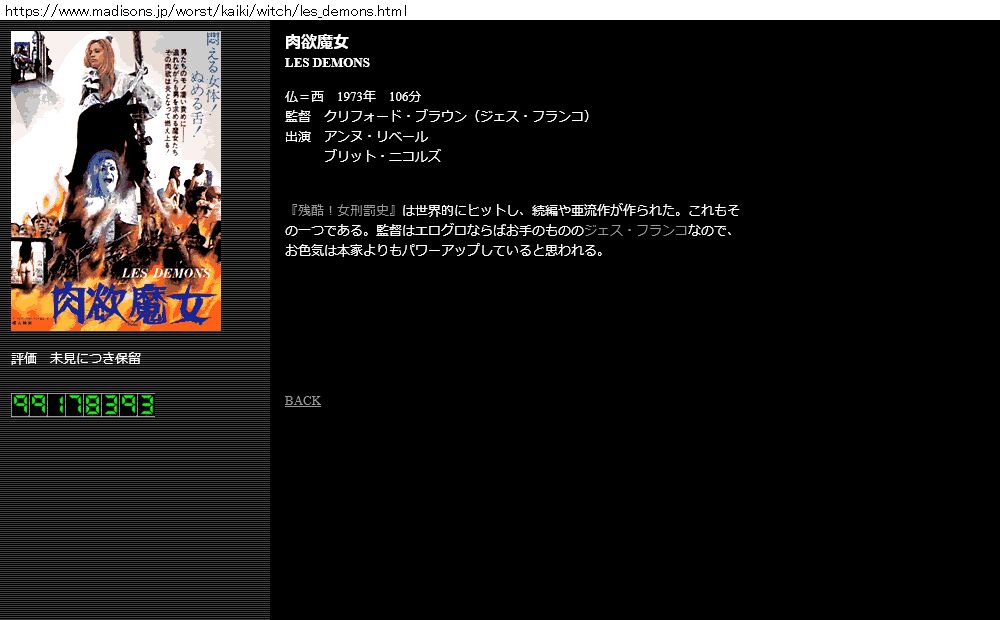Screen dimensions: 1000x620
Task: Click the 出演 label
Action: (297, 136)
